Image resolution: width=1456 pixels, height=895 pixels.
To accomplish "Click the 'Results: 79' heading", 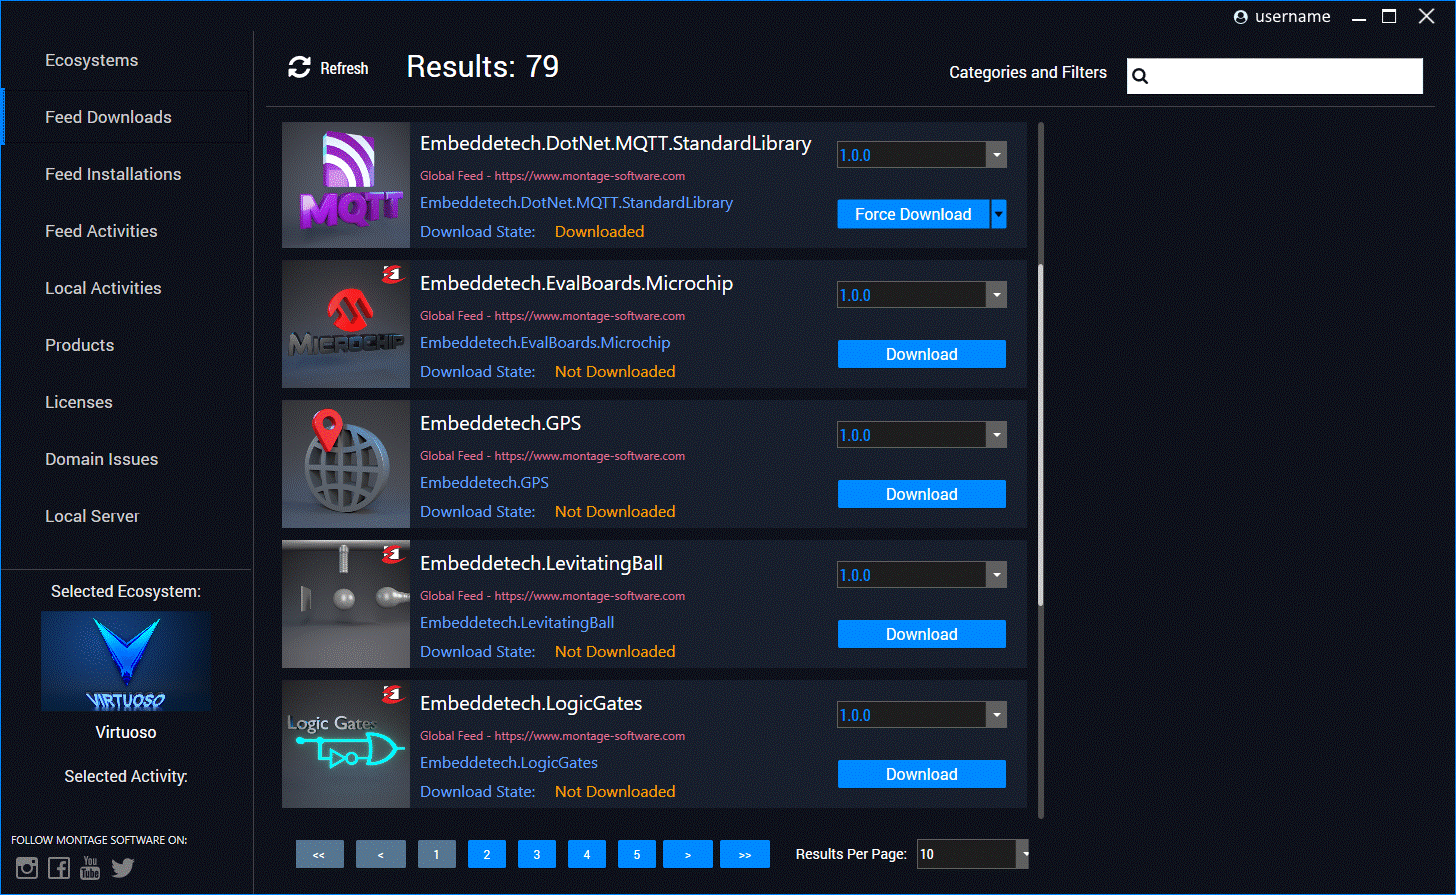I will [483, 66].
